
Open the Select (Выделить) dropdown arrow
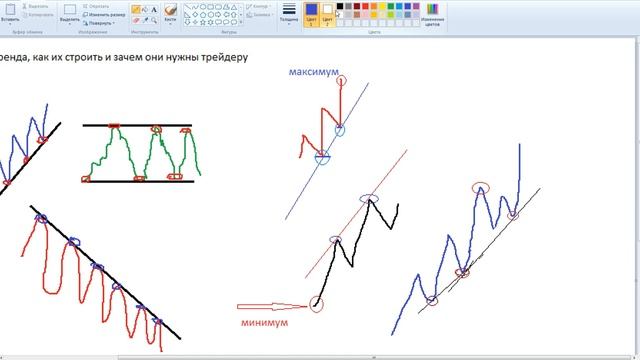(x=70, y=24)
